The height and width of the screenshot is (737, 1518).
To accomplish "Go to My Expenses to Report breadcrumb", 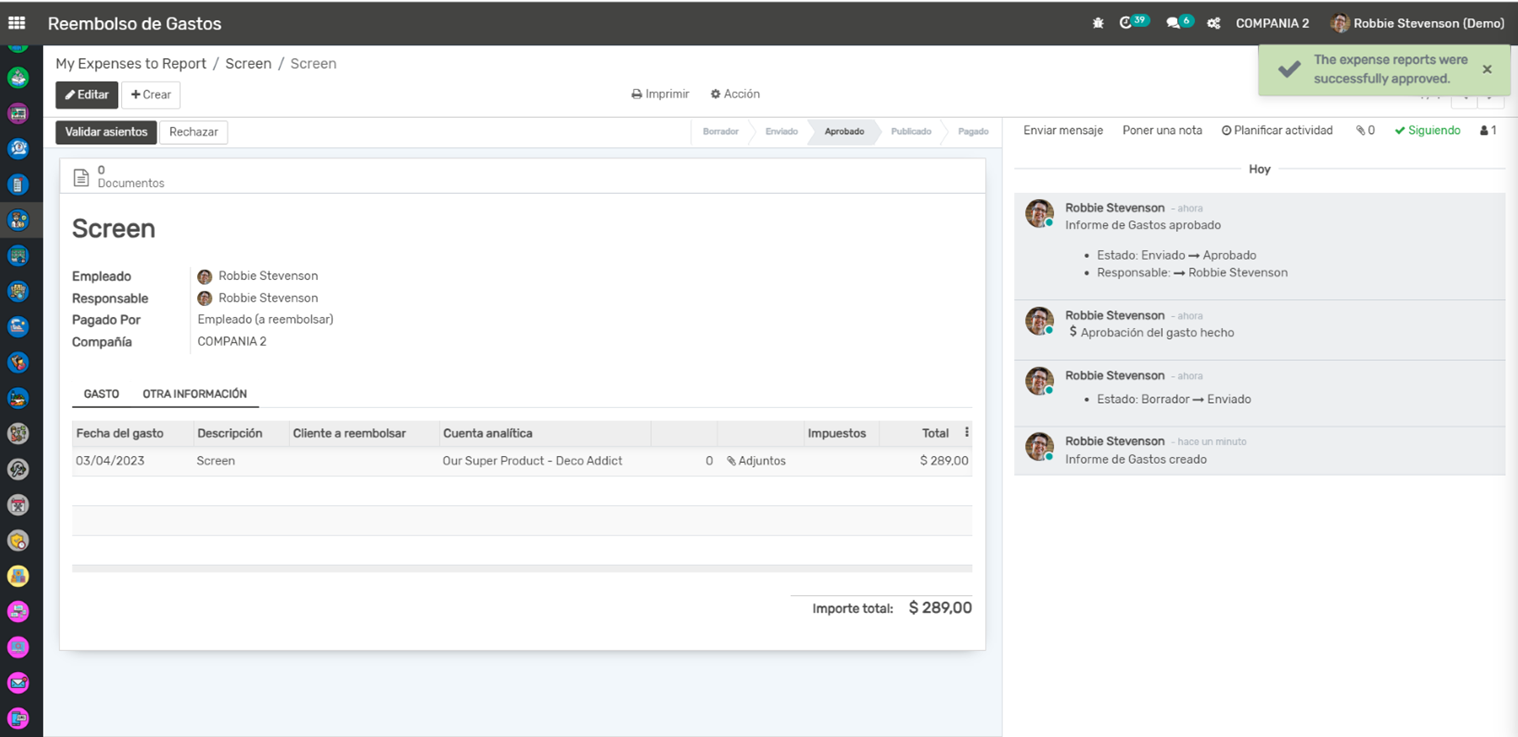I will click(131, 63).
